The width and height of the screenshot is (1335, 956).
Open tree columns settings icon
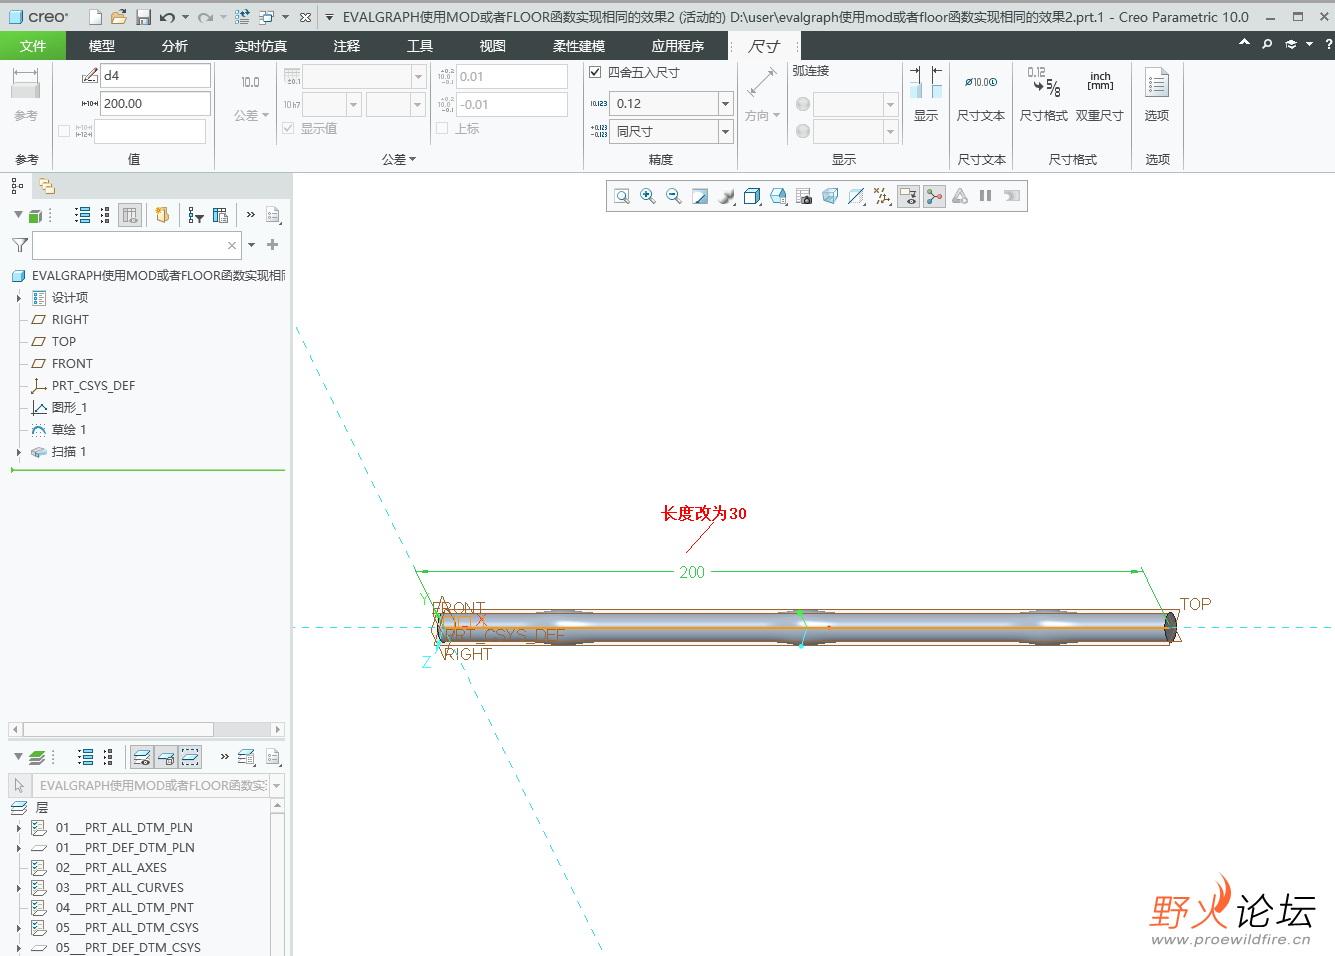(221, 215)
